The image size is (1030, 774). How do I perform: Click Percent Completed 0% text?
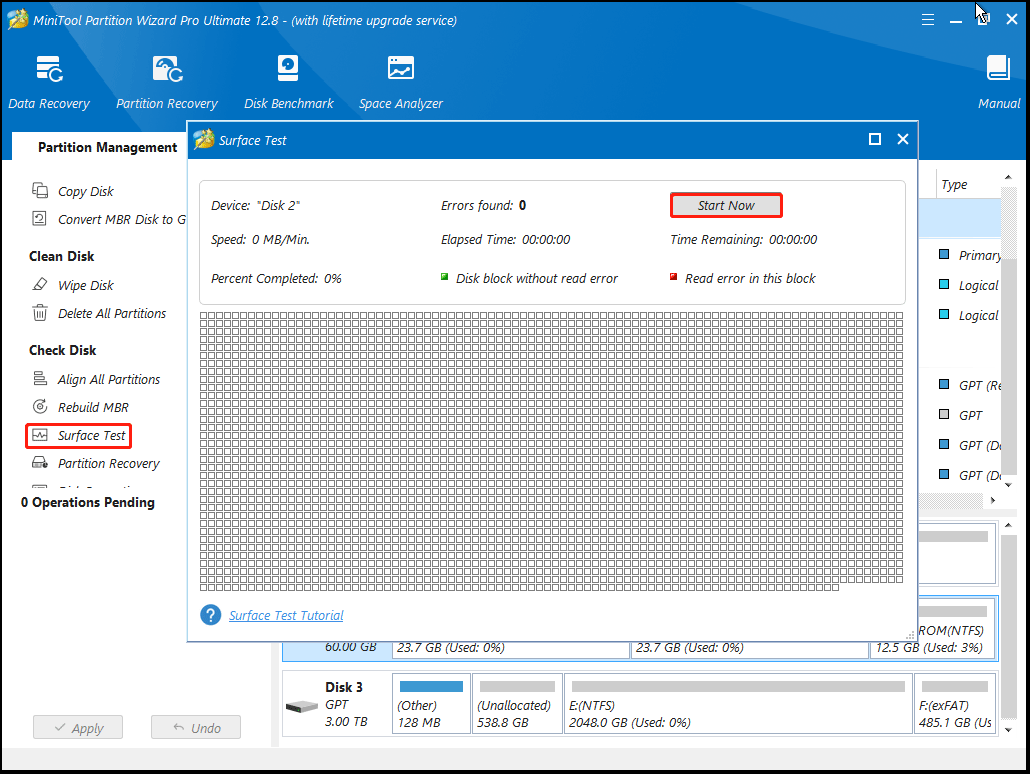(276, 279)
